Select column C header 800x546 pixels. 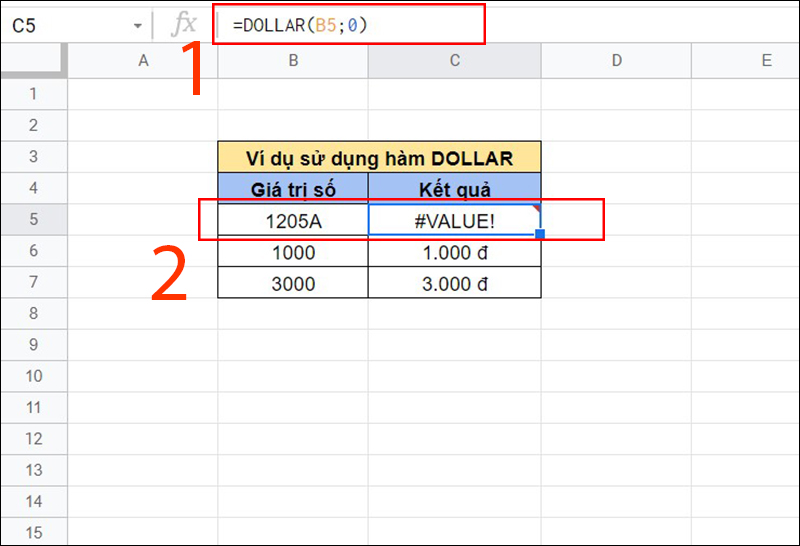(x=455, y=61)
